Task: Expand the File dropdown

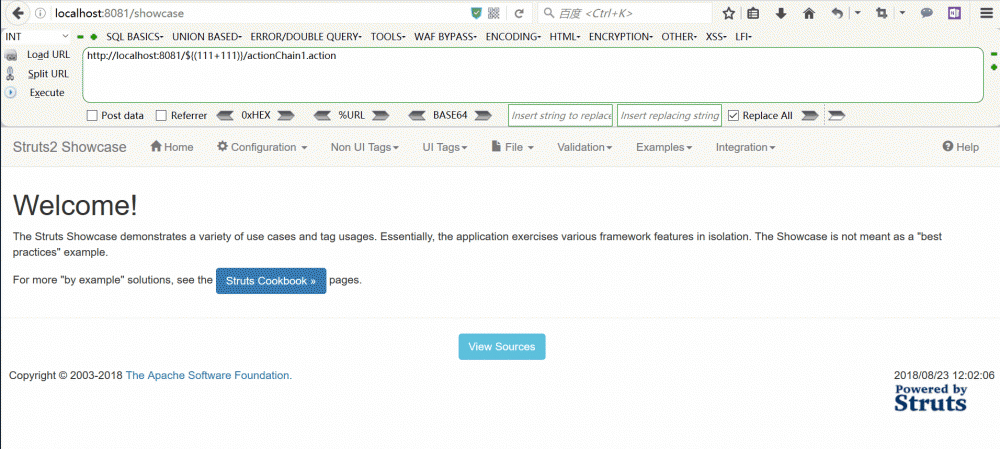Action: 513,147
